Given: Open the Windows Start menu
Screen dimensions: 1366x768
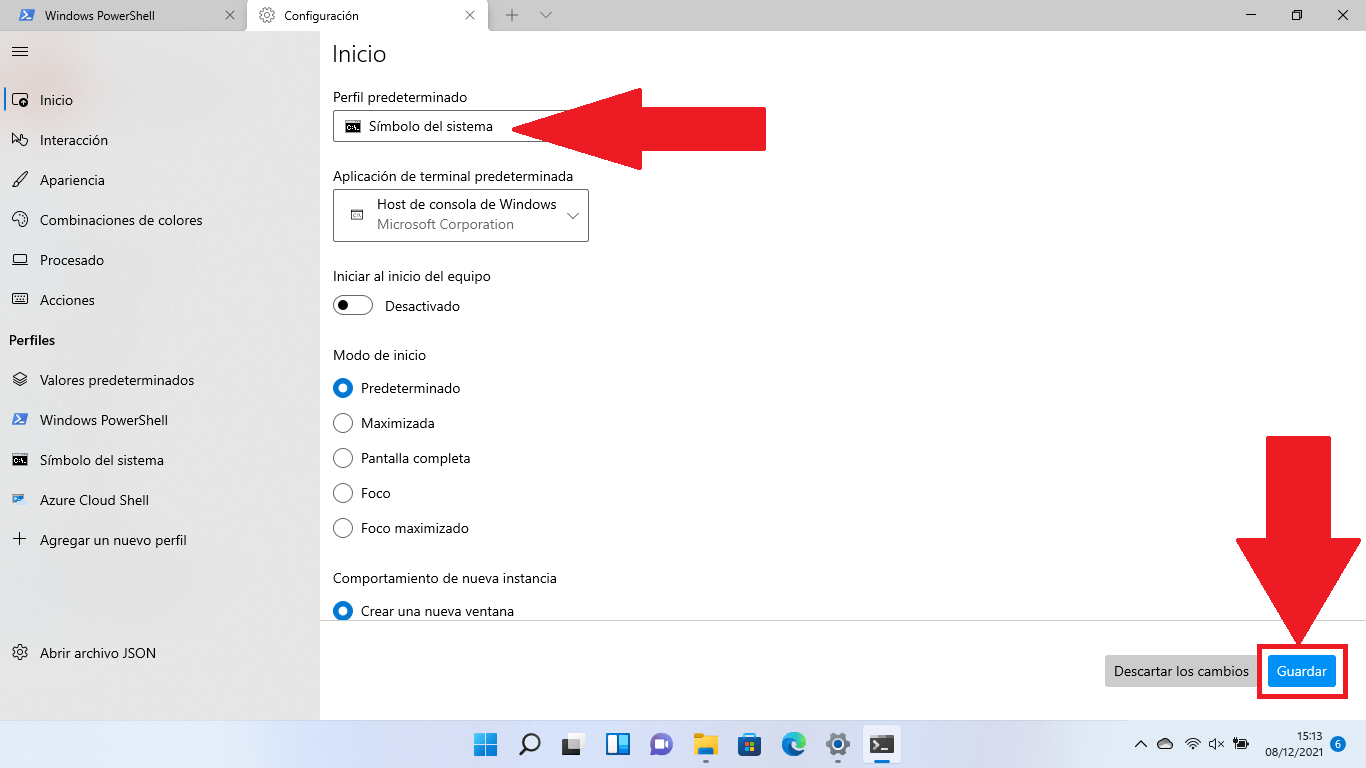Looking at the screenshot, I should (485, 744).
